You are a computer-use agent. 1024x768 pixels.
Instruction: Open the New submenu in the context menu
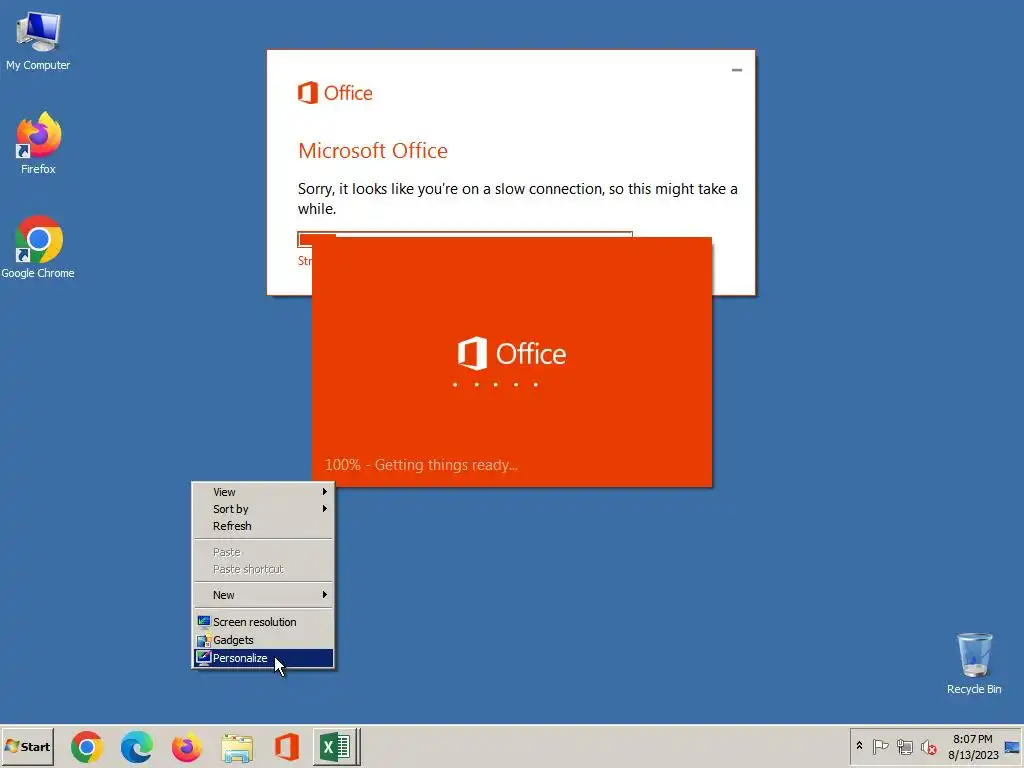coord(264,595)
